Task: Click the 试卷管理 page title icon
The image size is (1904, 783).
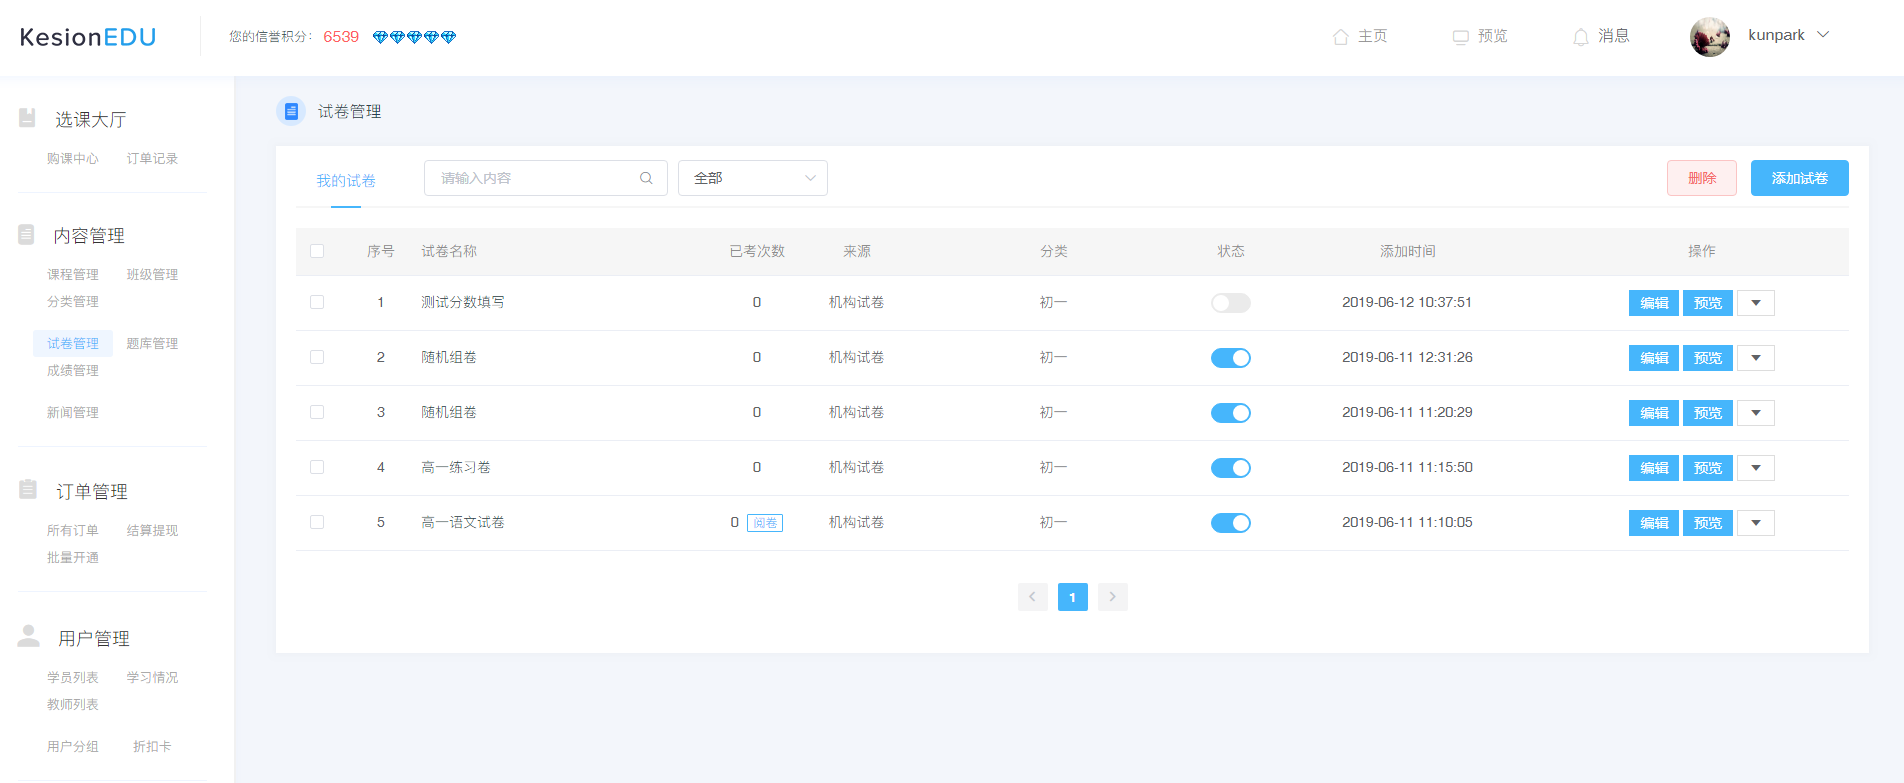Action: [291, 111]
